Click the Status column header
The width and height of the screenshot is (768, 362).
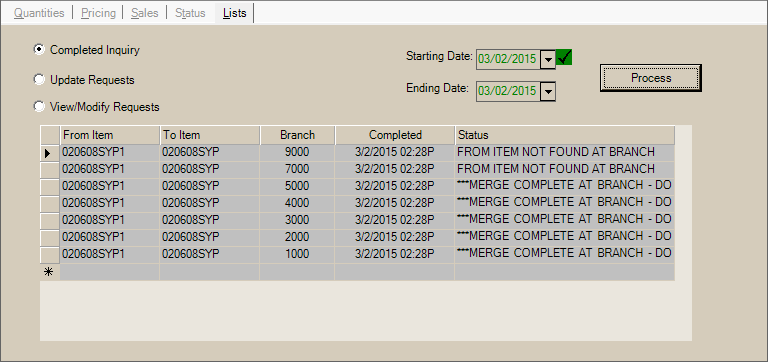(x=565, y=135)
